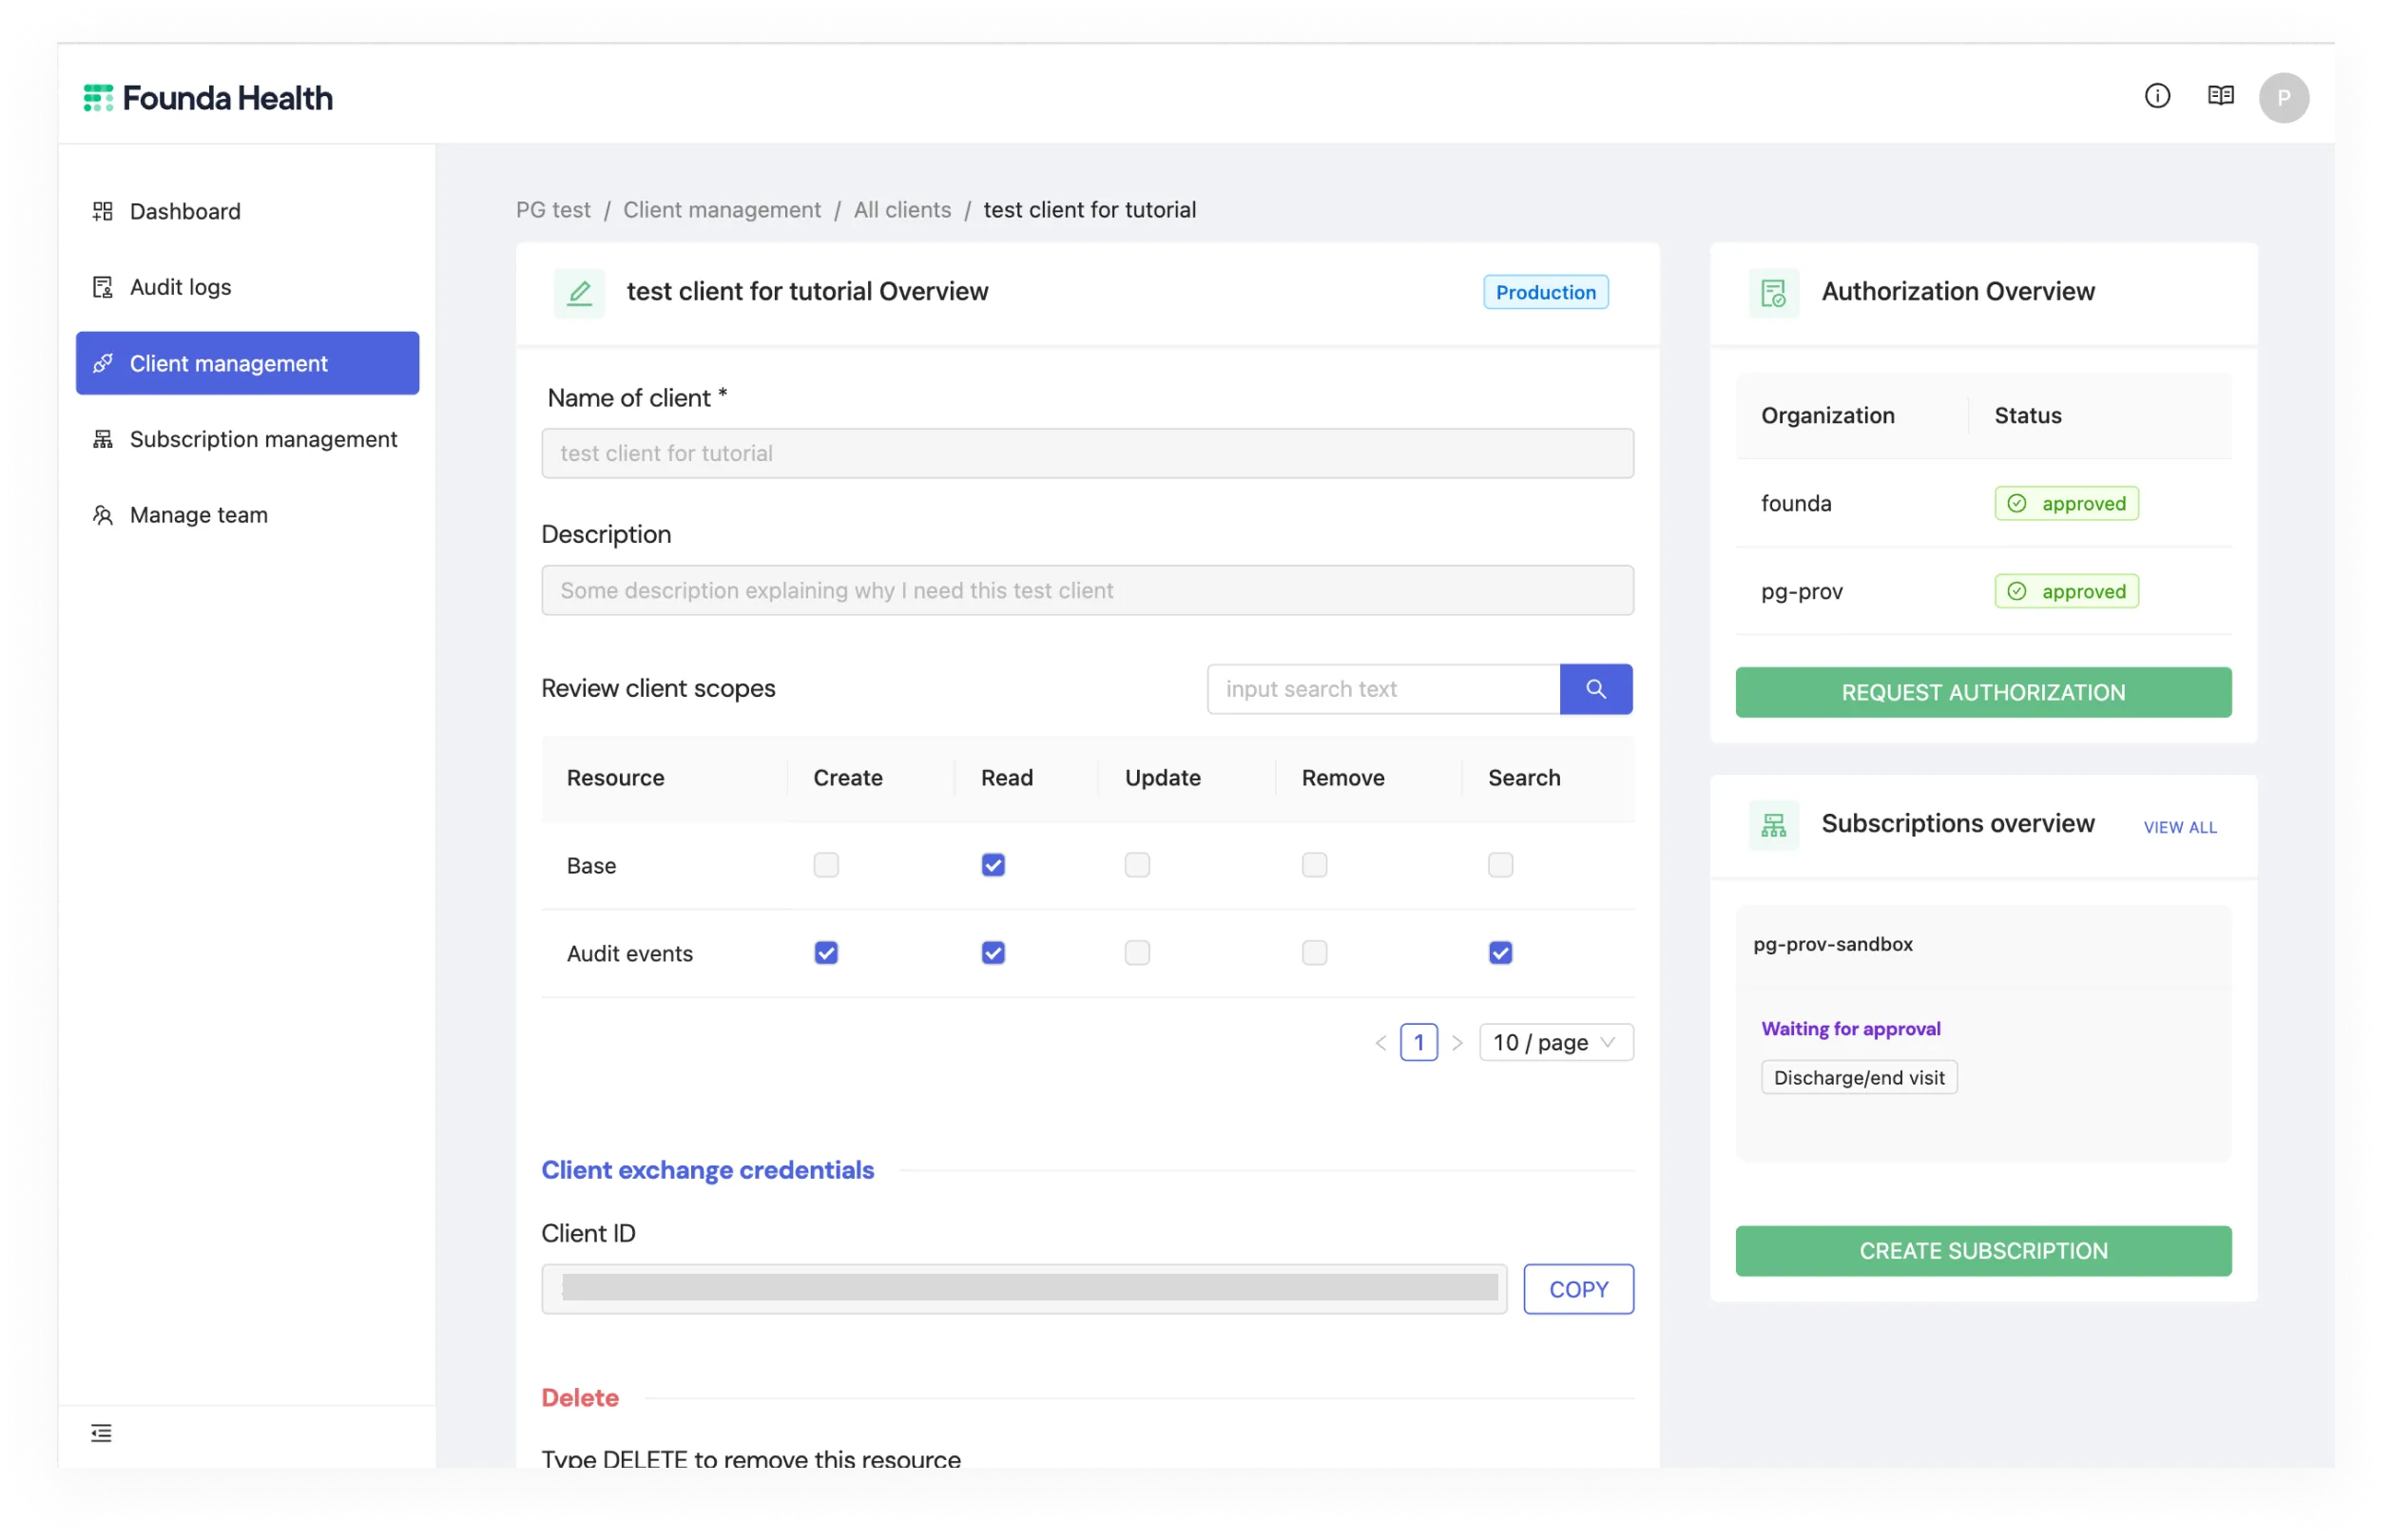Enable Create scope for Base
Viewport: 2392px width, 1540px height.
coord(826,865)
